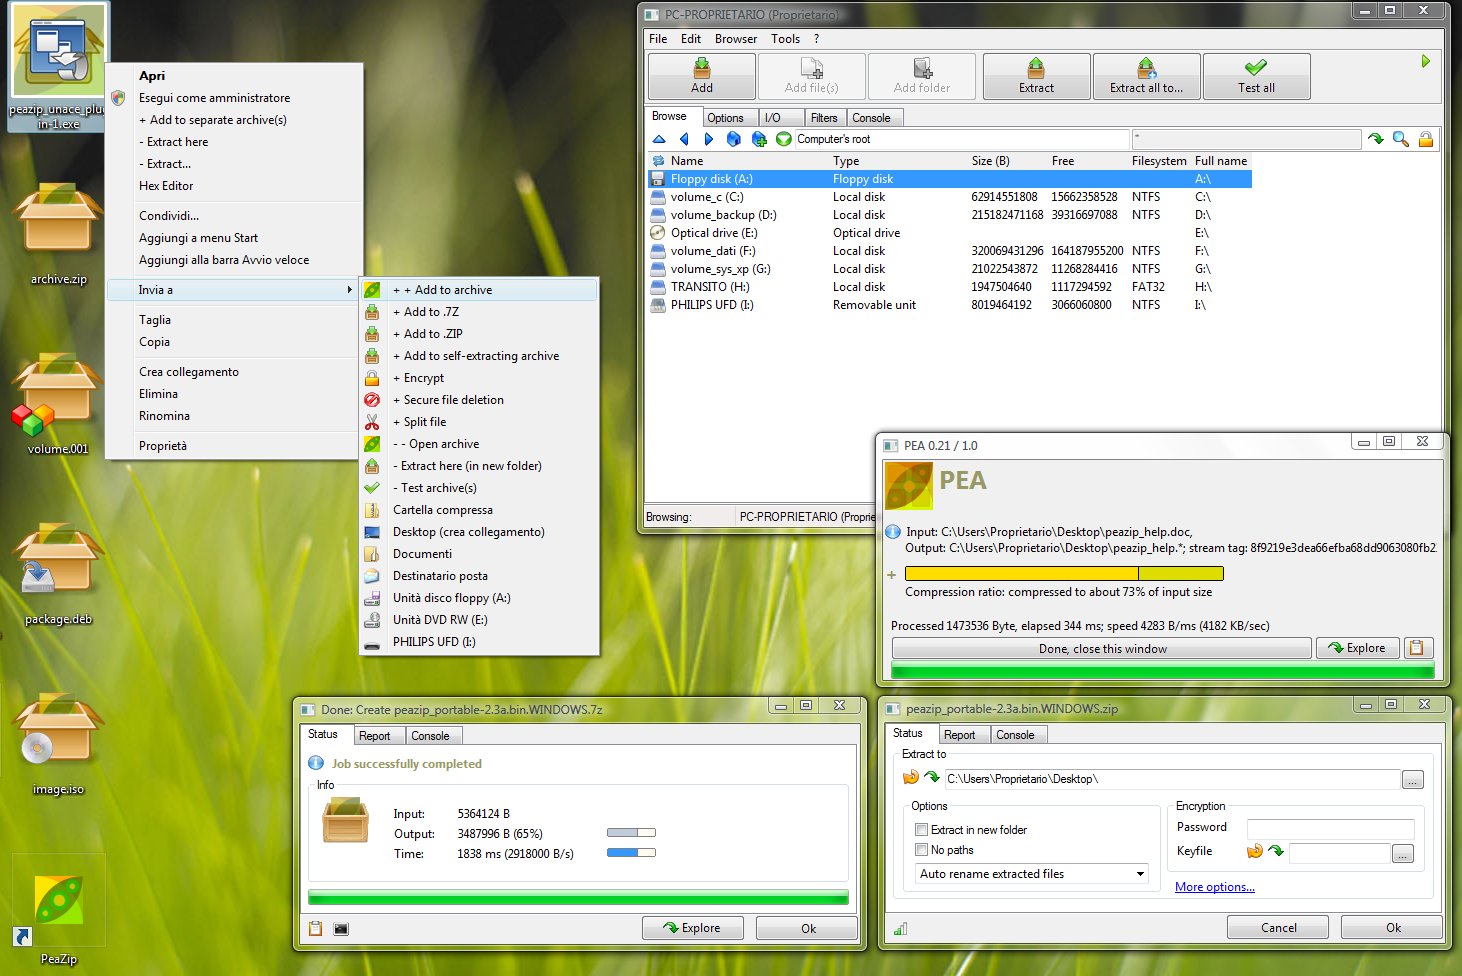Select the archive.zip desktop icon
The image size is (1462, 976).
pos(58,234)
